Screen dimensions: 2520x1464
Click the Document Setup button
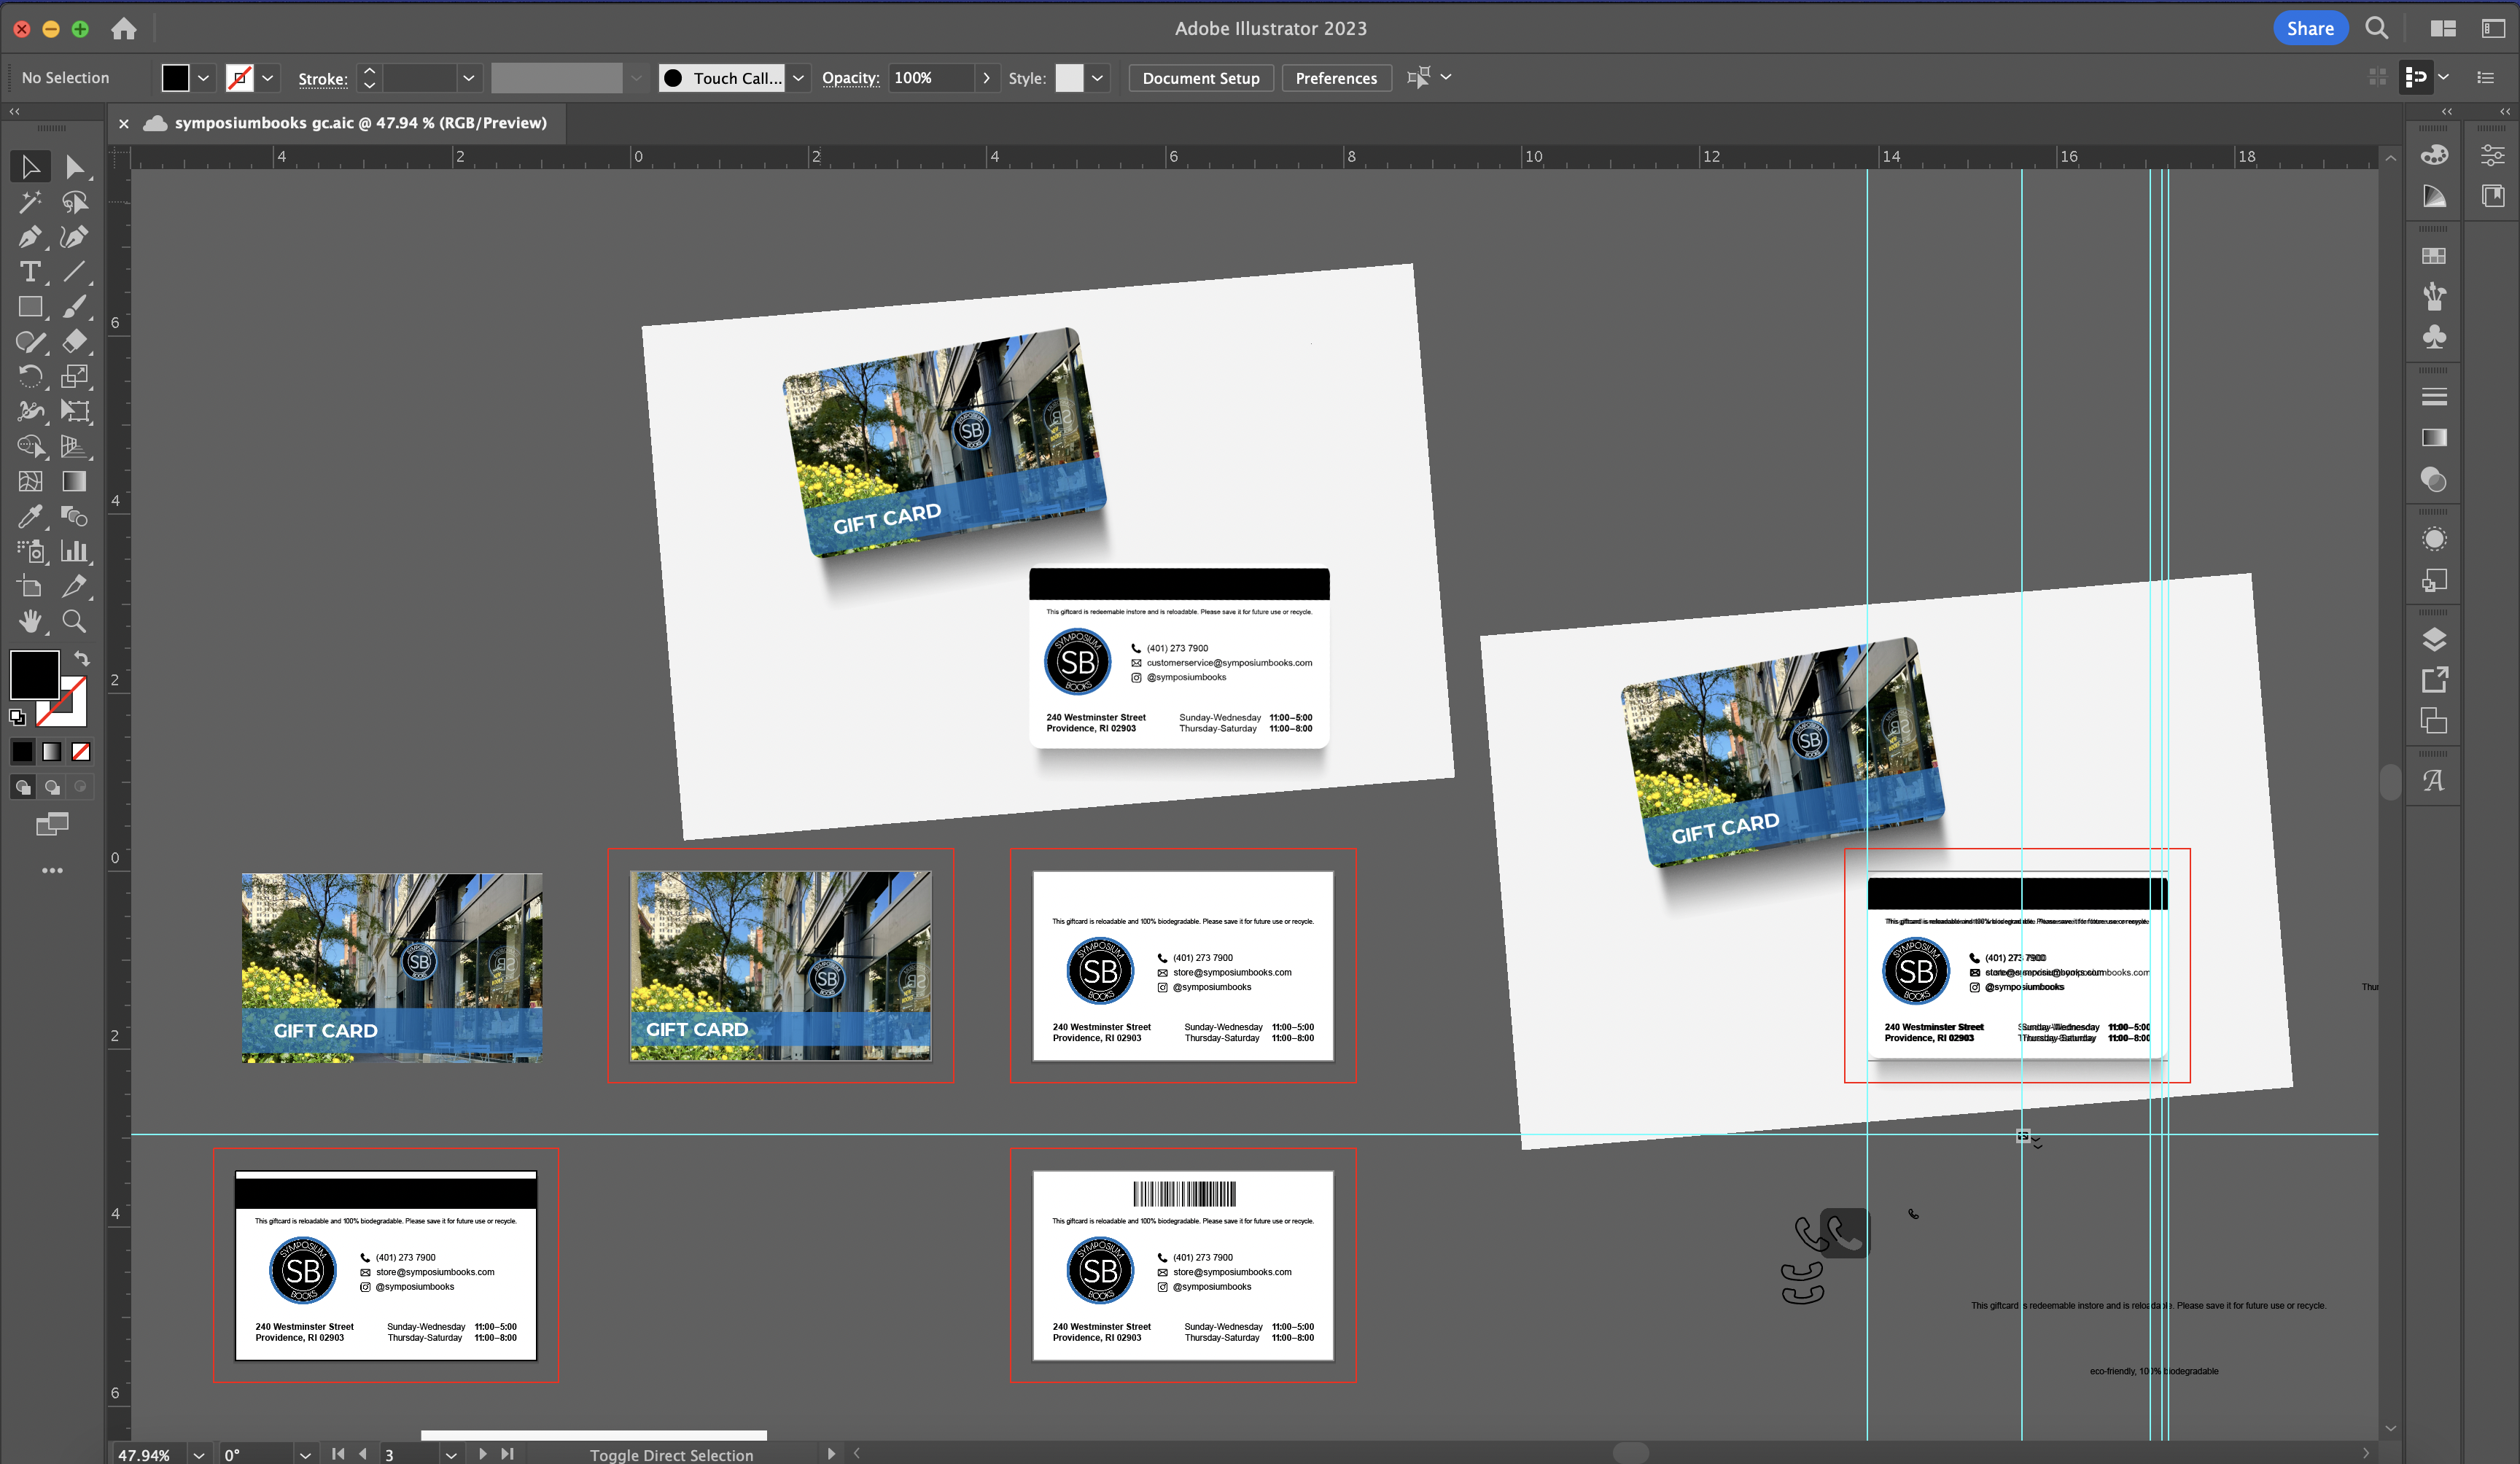click(1200, 78)
